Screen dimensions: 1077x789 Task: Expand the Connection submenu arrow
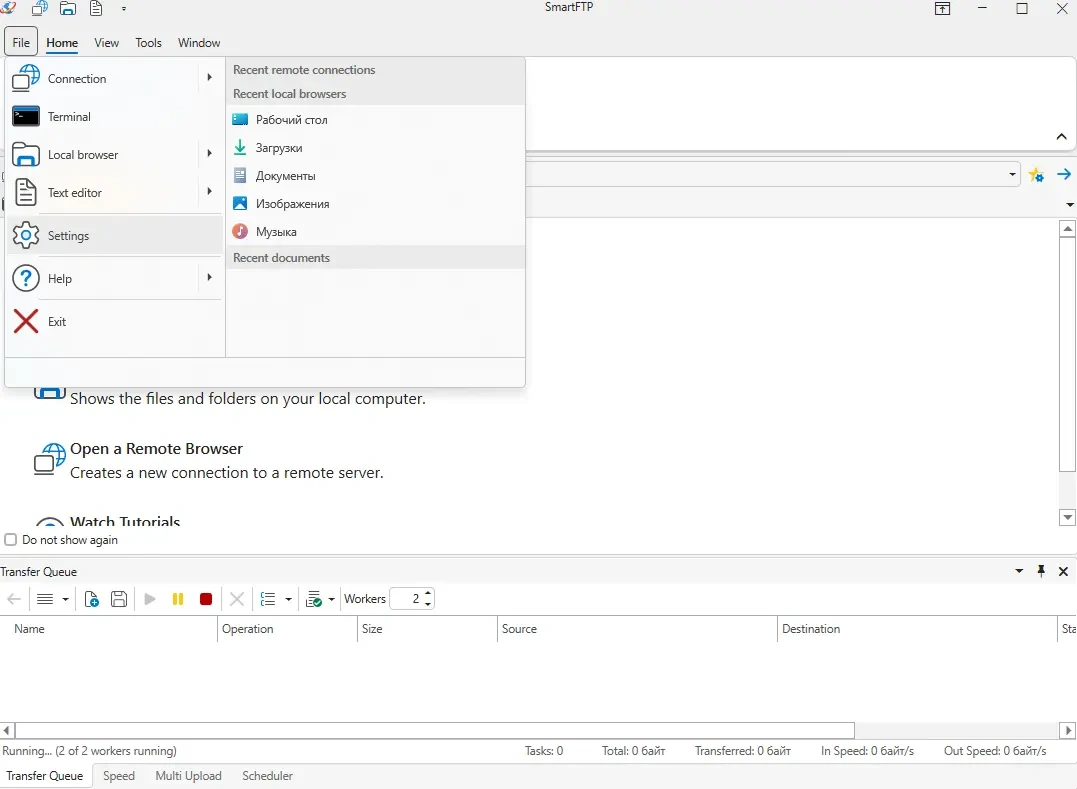(x=209, y=78)
